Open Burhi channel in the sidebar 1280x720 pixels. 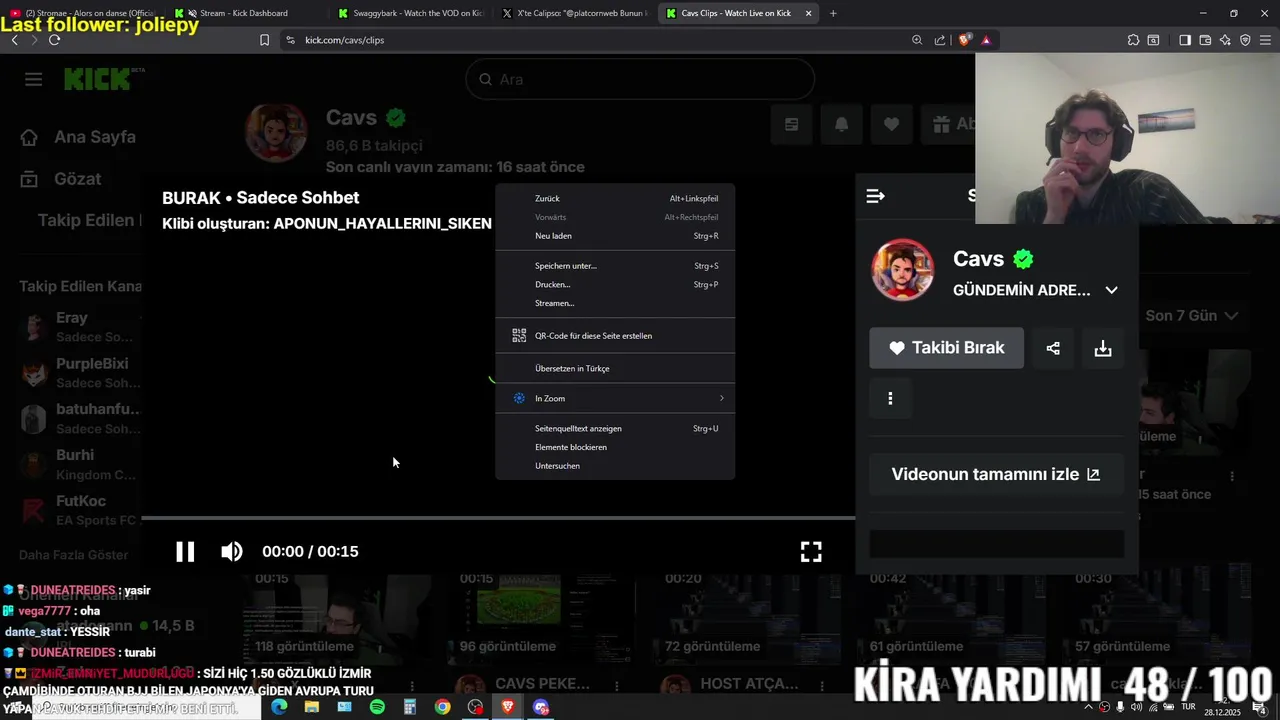(80, 464)
